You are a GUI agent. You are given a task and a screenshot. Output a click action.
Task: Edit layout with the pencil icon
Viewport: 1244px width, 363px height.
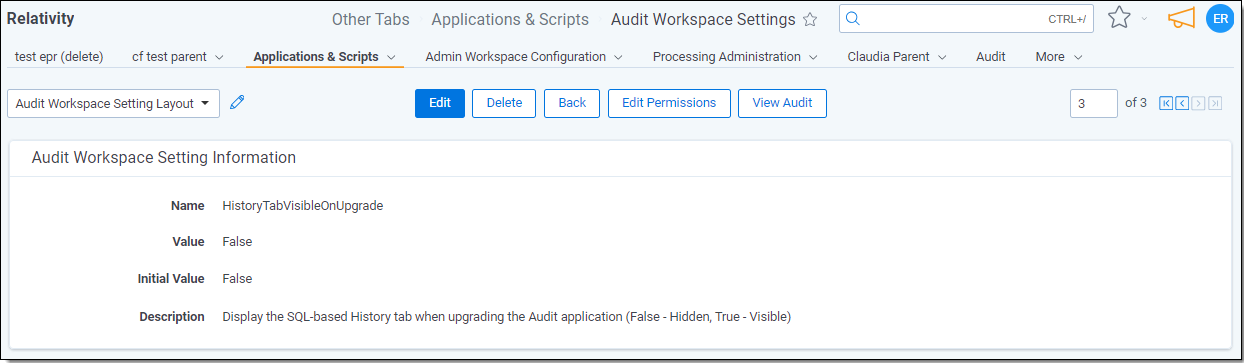(237, 102)
